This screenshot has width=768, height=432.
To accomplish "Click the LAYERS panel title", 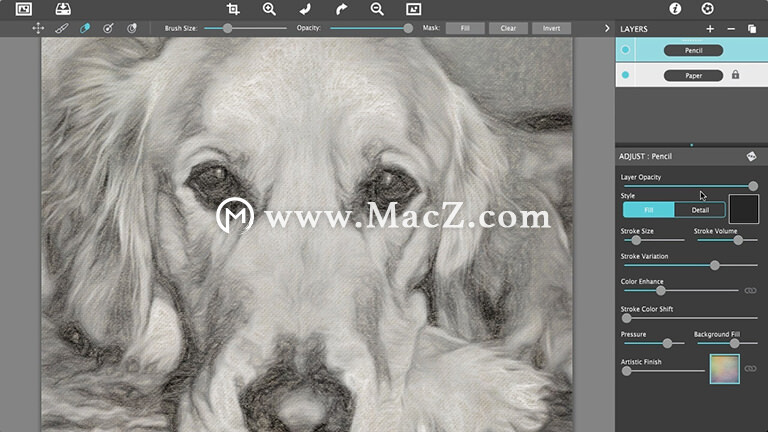I will (634, 29).
